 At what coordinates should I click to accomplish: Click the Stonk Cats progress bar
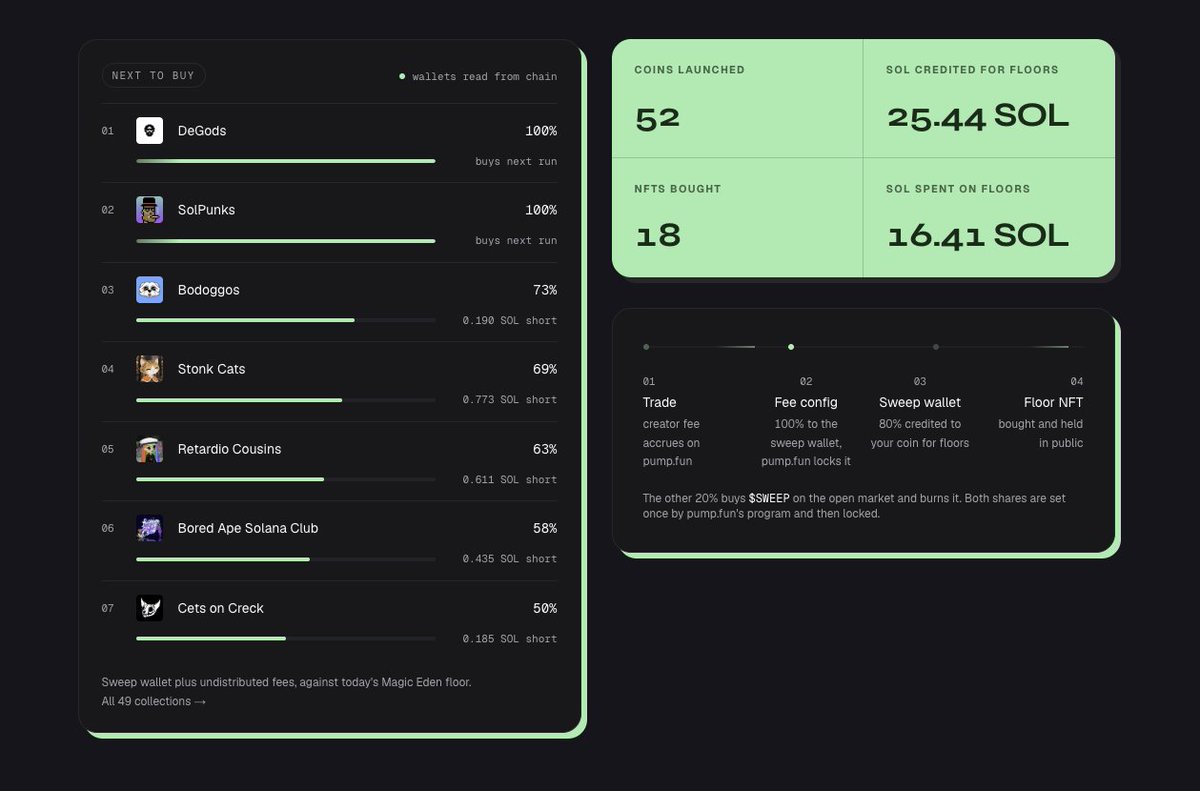(286, 400)
